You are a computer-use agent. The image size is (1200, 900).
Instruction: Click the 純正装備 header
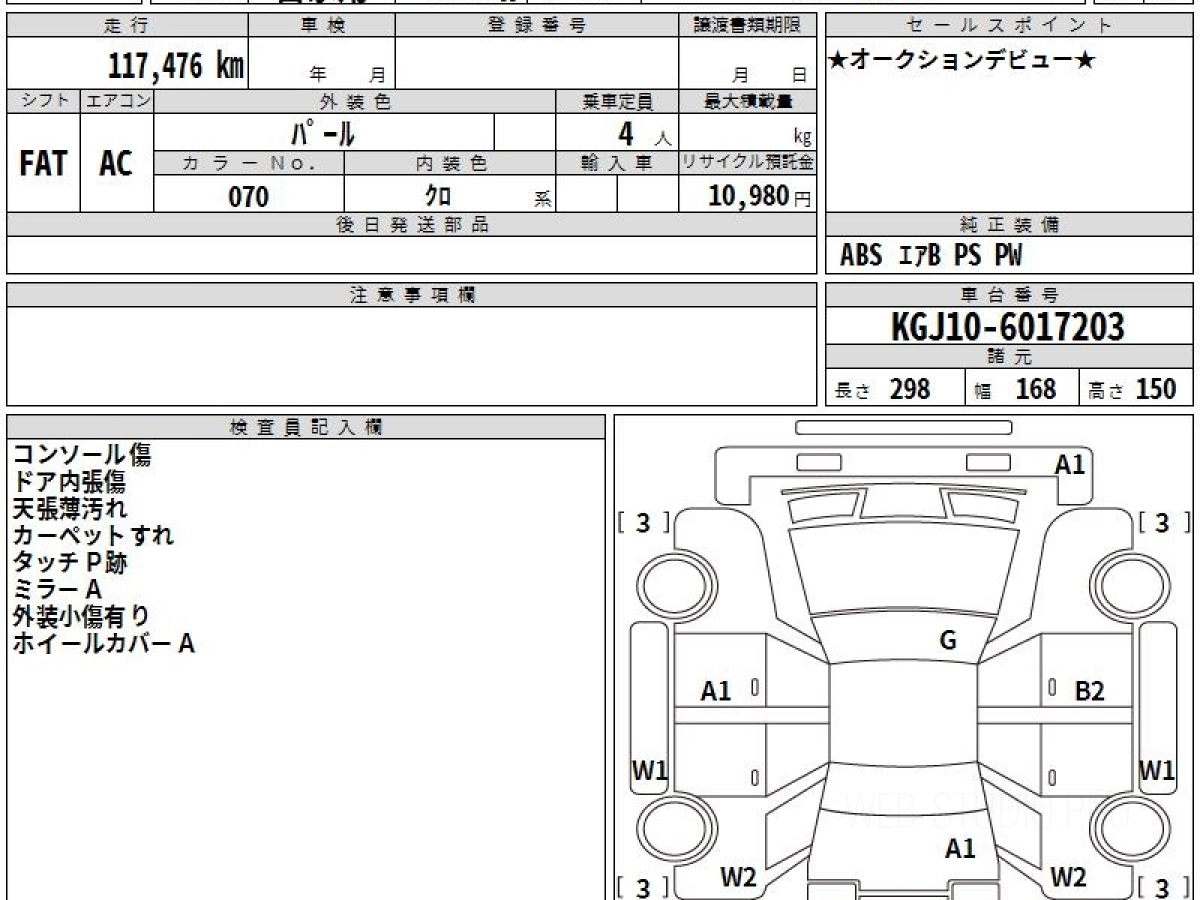(x=1009, y=225)
